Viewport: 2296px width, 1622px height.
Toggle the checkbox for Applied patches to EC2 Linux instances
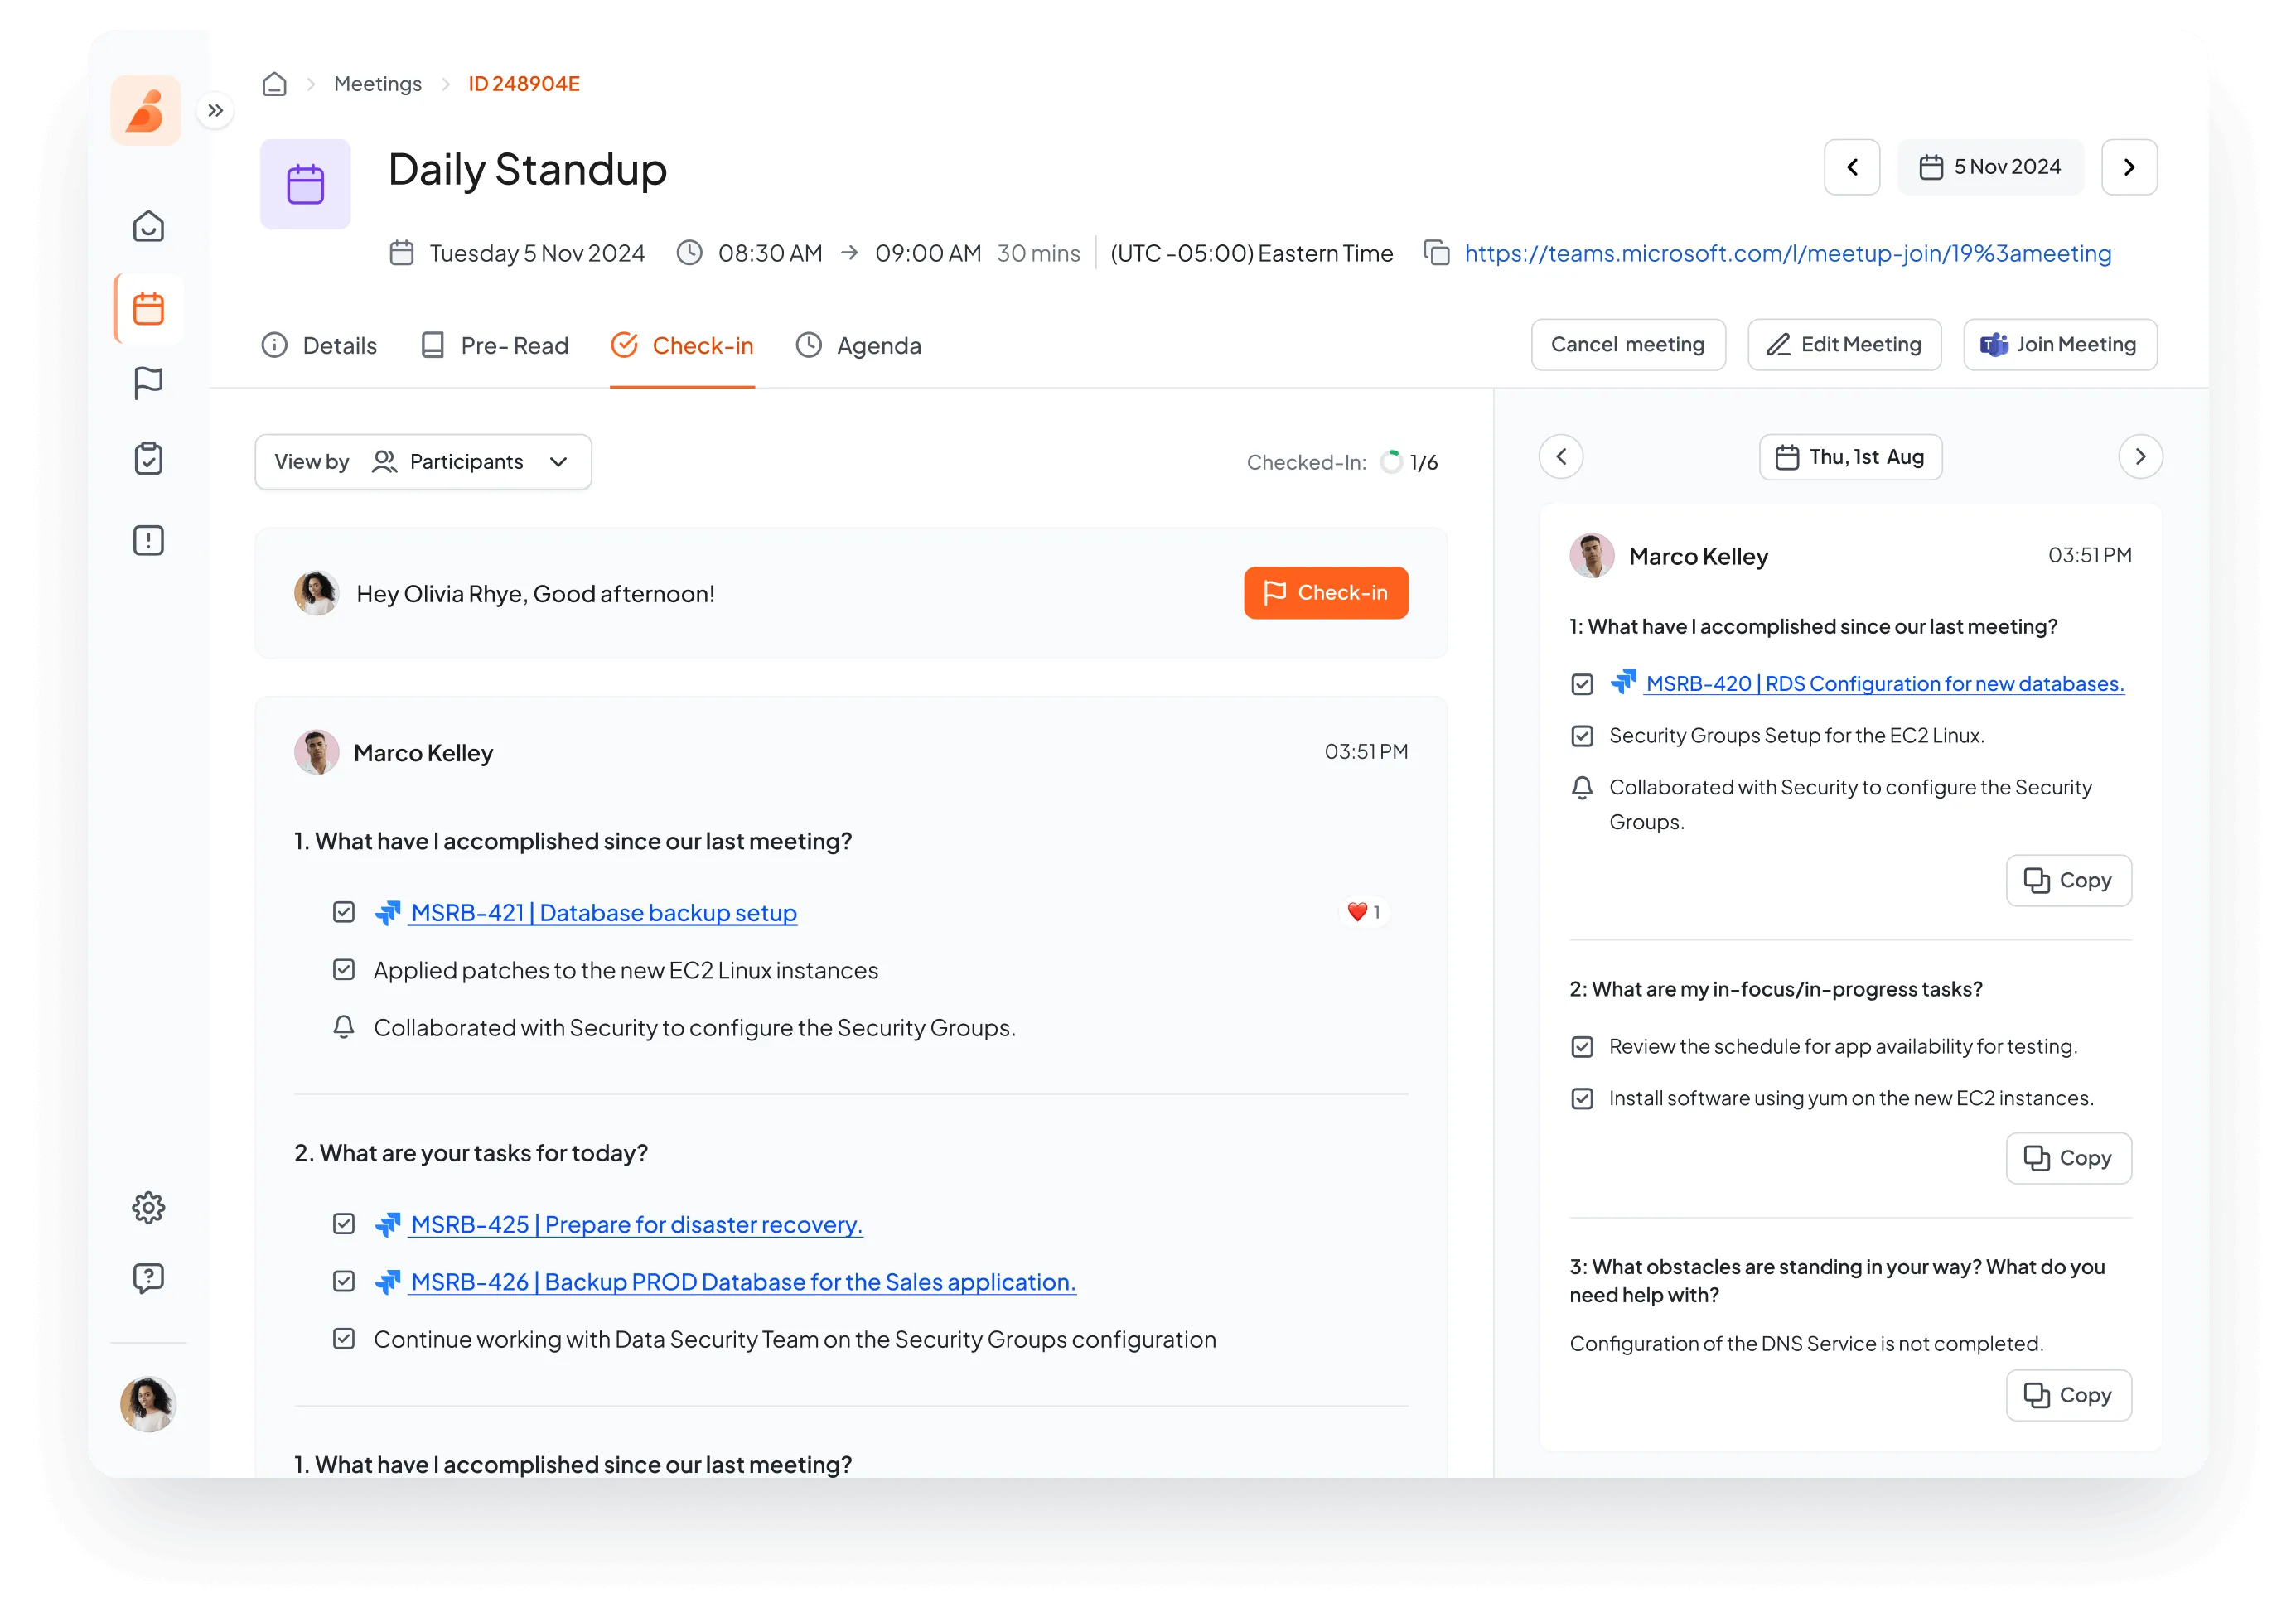coord(344,970)
